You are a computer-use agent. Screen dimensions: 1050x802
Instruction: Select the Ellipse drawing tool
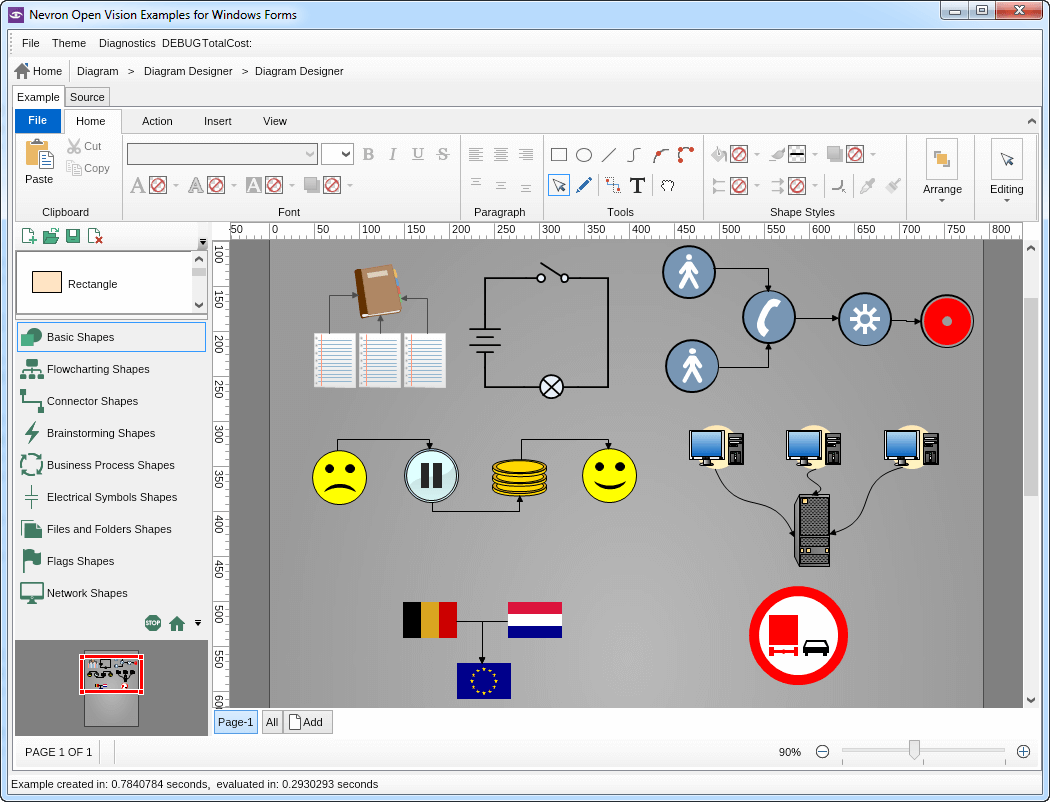(x=584, y=155)
